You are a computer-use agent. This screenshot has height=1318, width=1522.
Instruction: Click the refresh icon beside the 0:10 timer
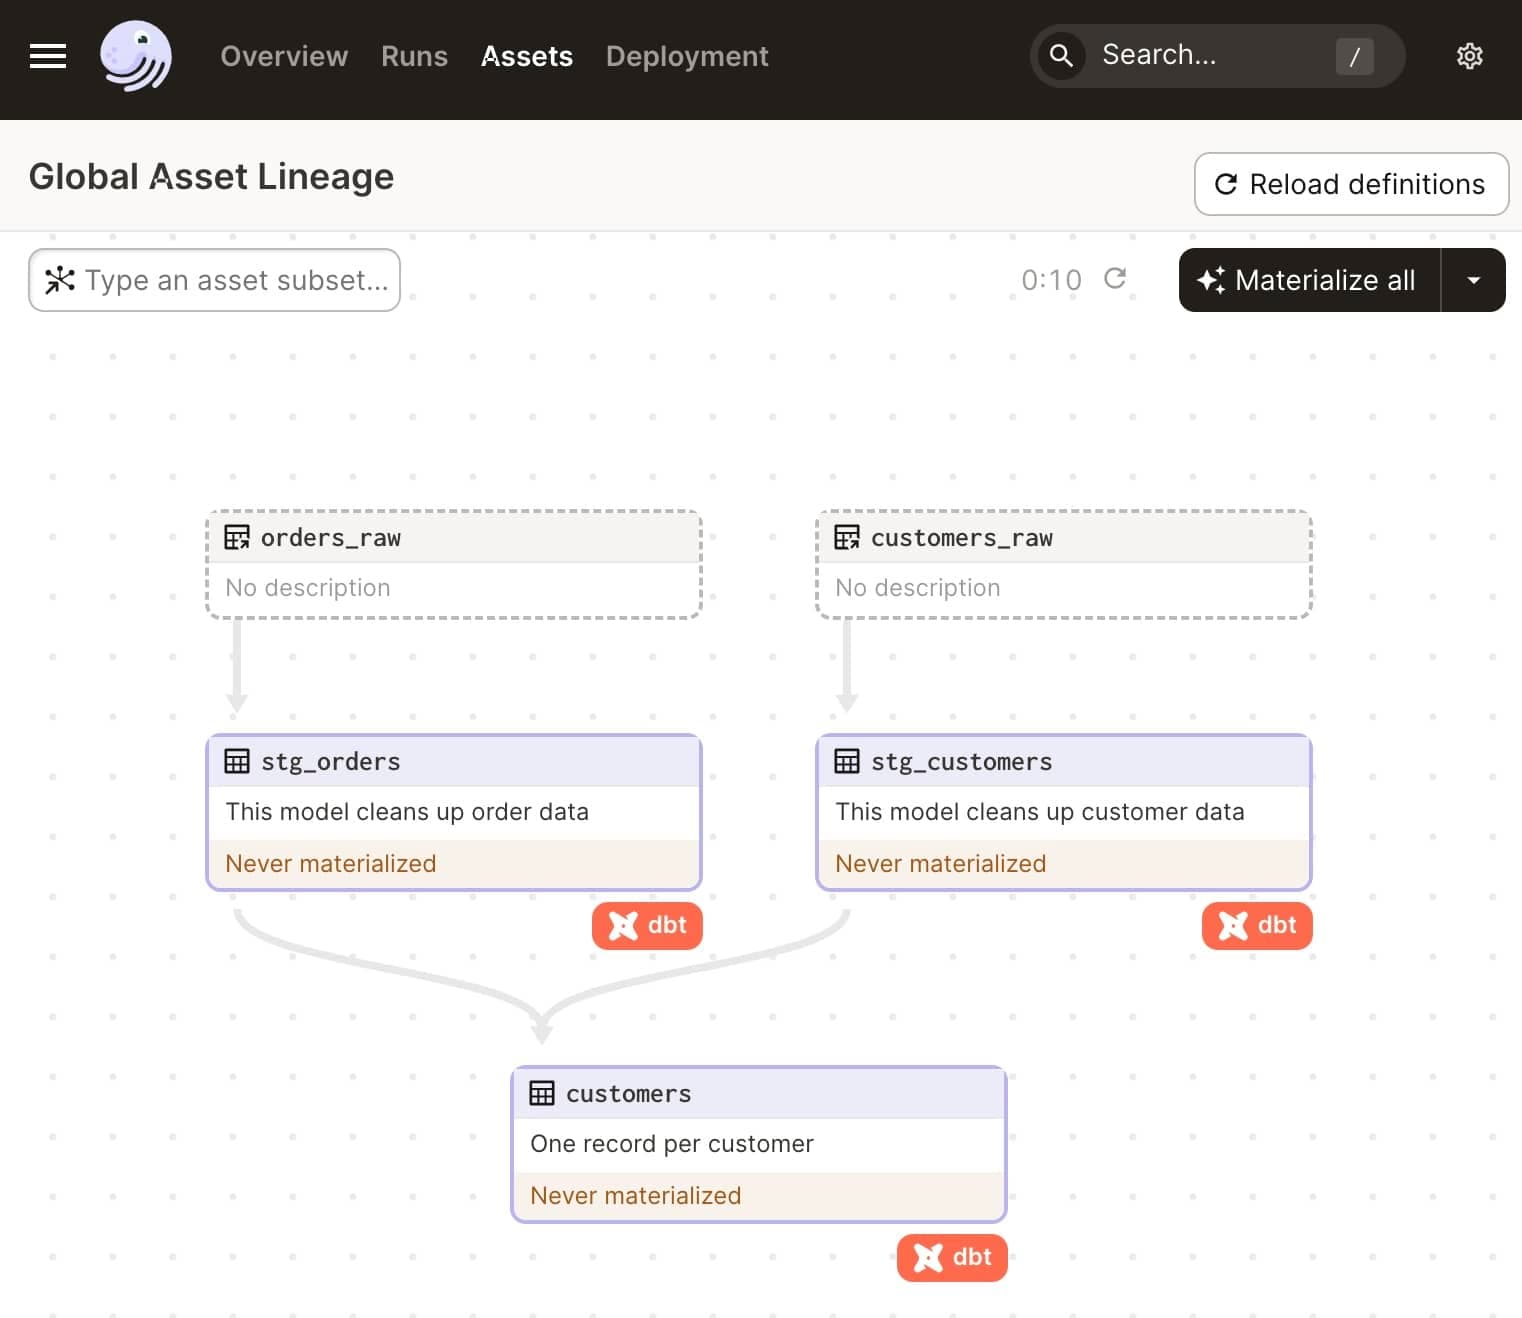pos(1115,279)
